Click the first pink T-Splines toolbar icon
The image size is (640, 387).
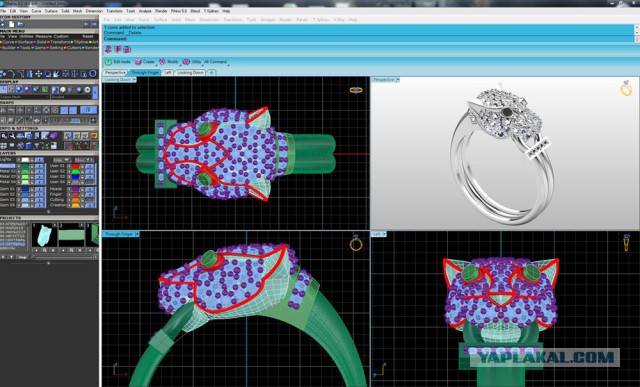tap(108, 50)
